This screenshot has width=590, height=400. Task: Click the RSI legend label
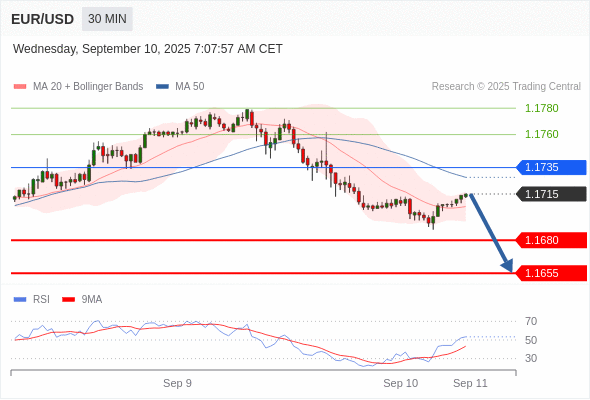click(41, 300)
